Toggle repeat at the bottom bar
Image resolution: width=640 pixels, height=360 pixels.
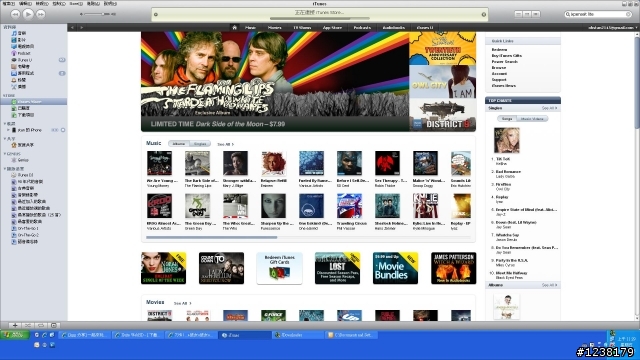point(41,325)
